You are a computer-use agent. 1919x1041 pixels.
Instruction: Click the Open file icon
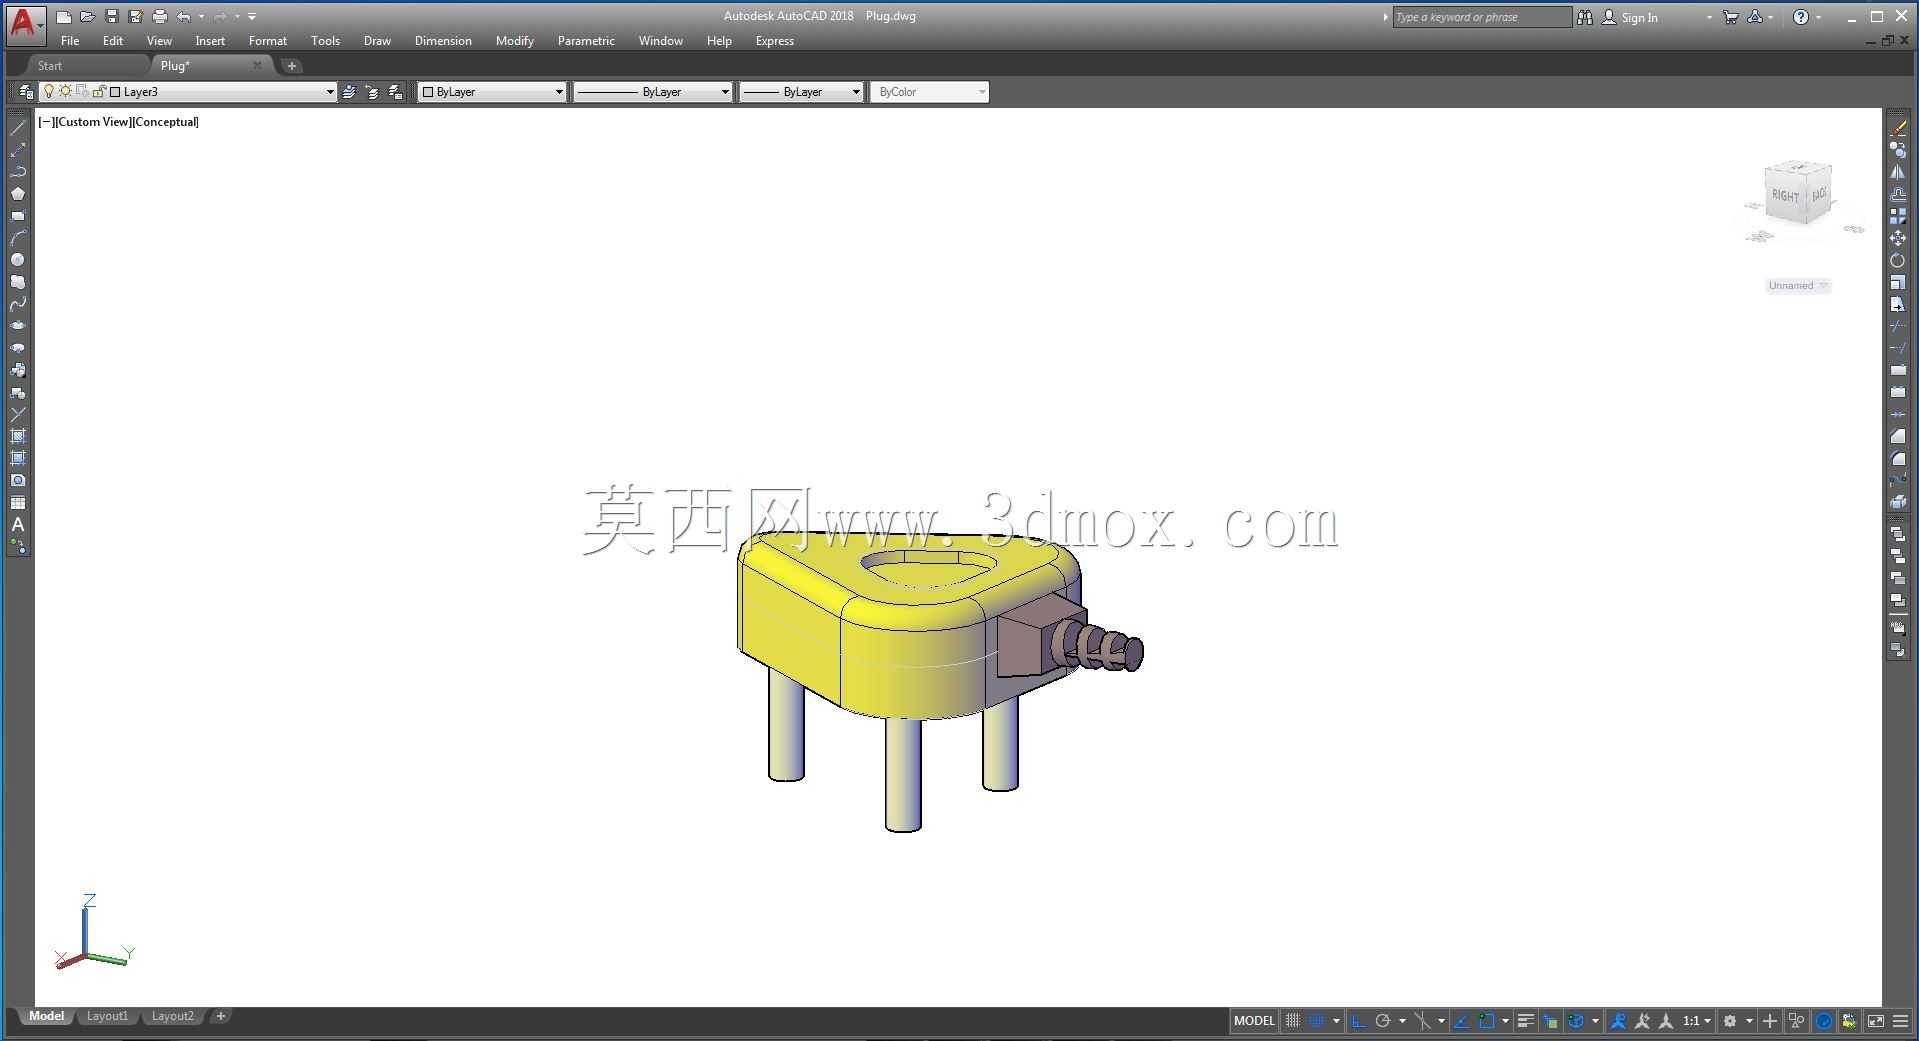click(87, 16)
